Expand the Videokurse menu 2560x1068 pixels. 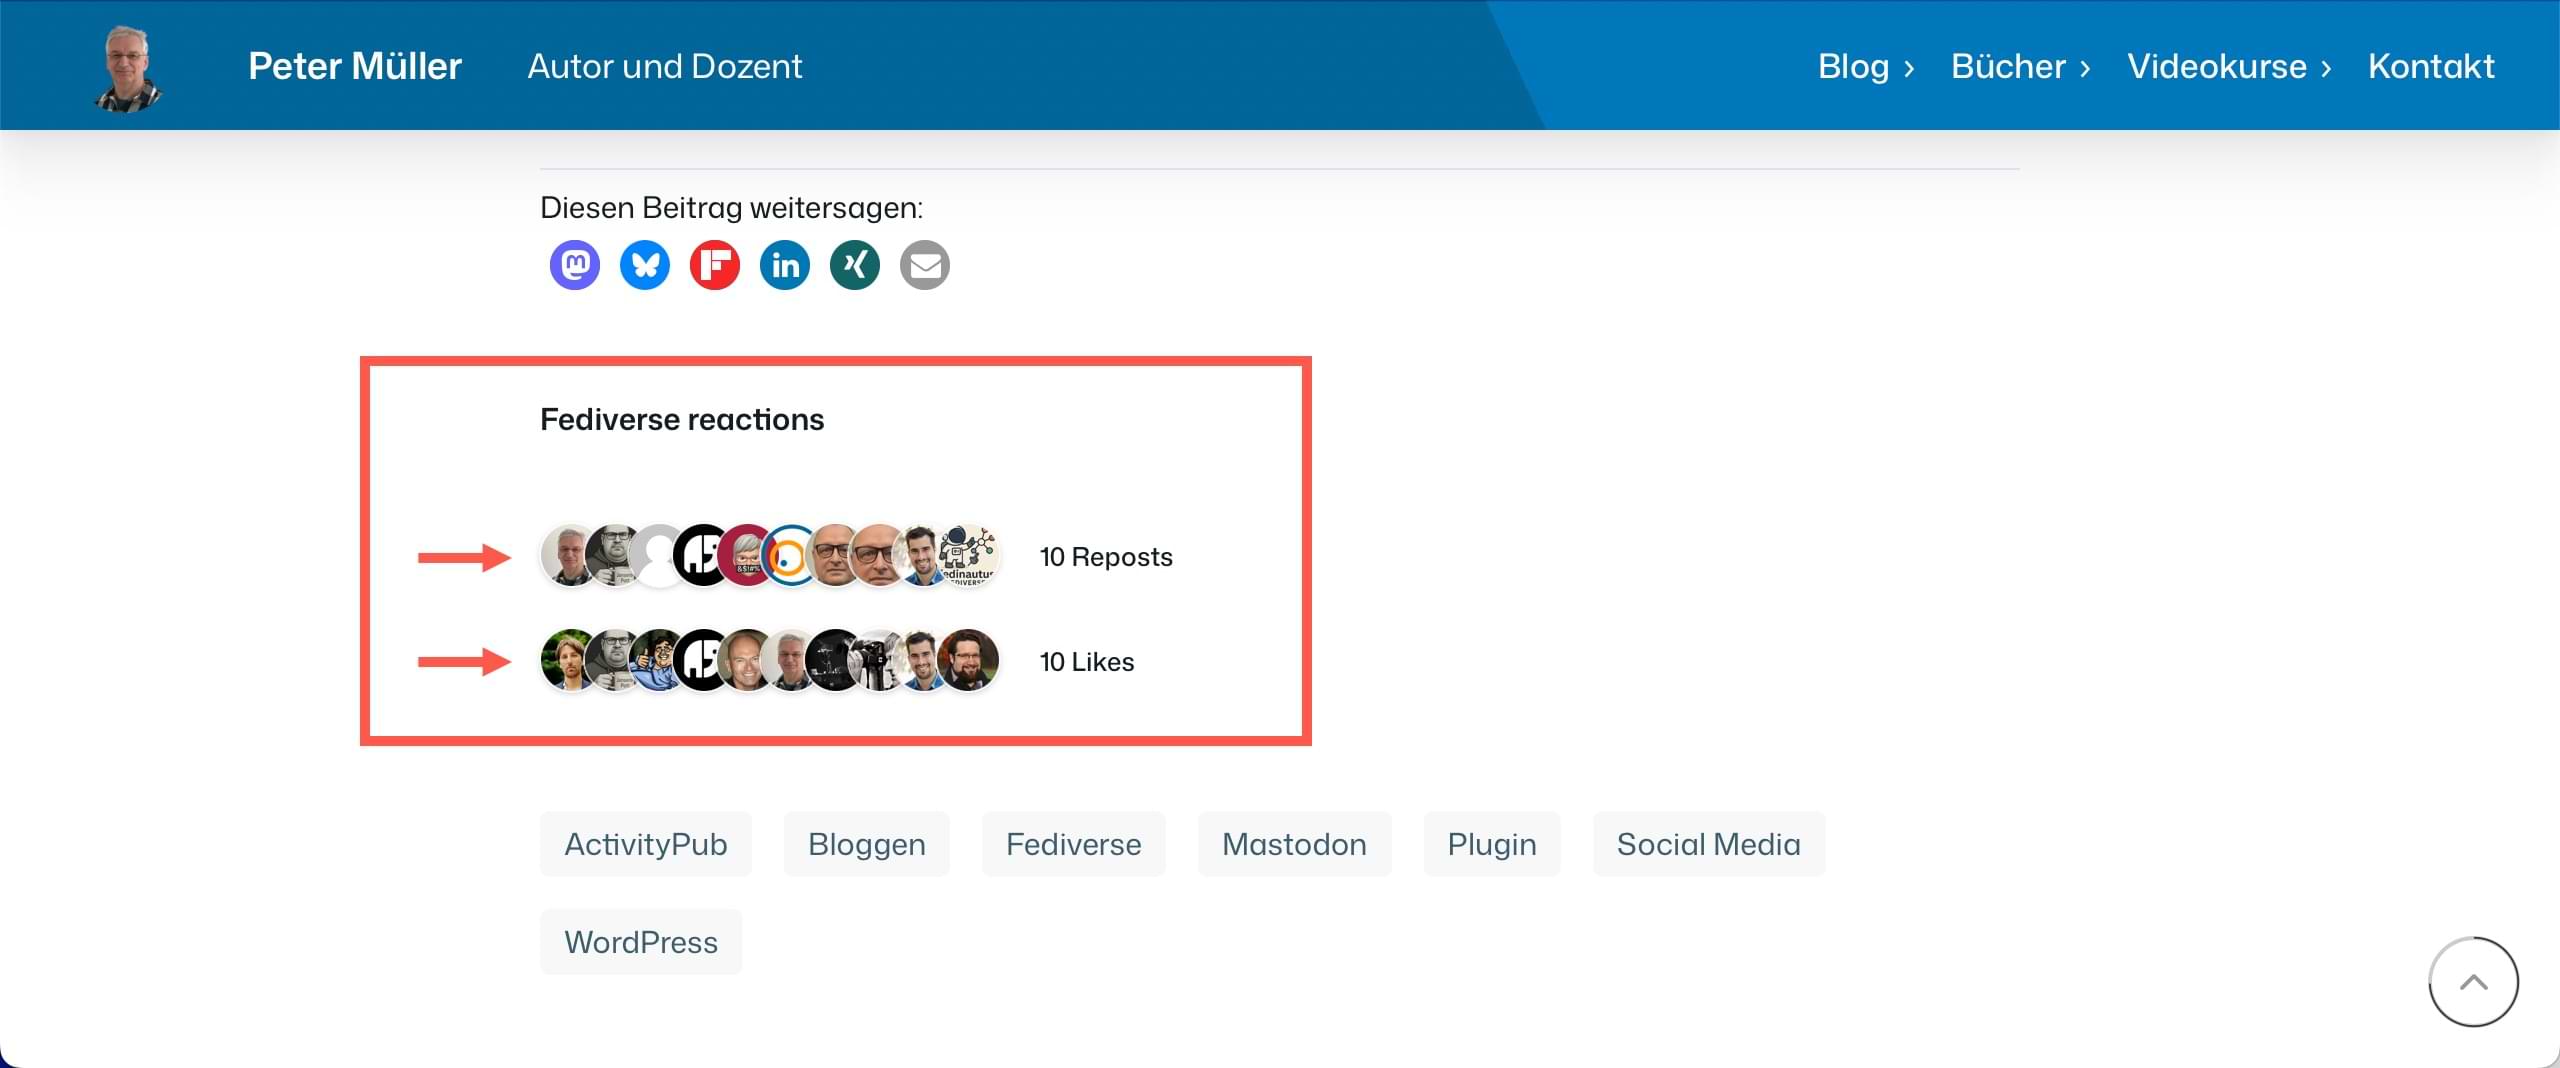pyautogui.click(x=2229, y=66)
